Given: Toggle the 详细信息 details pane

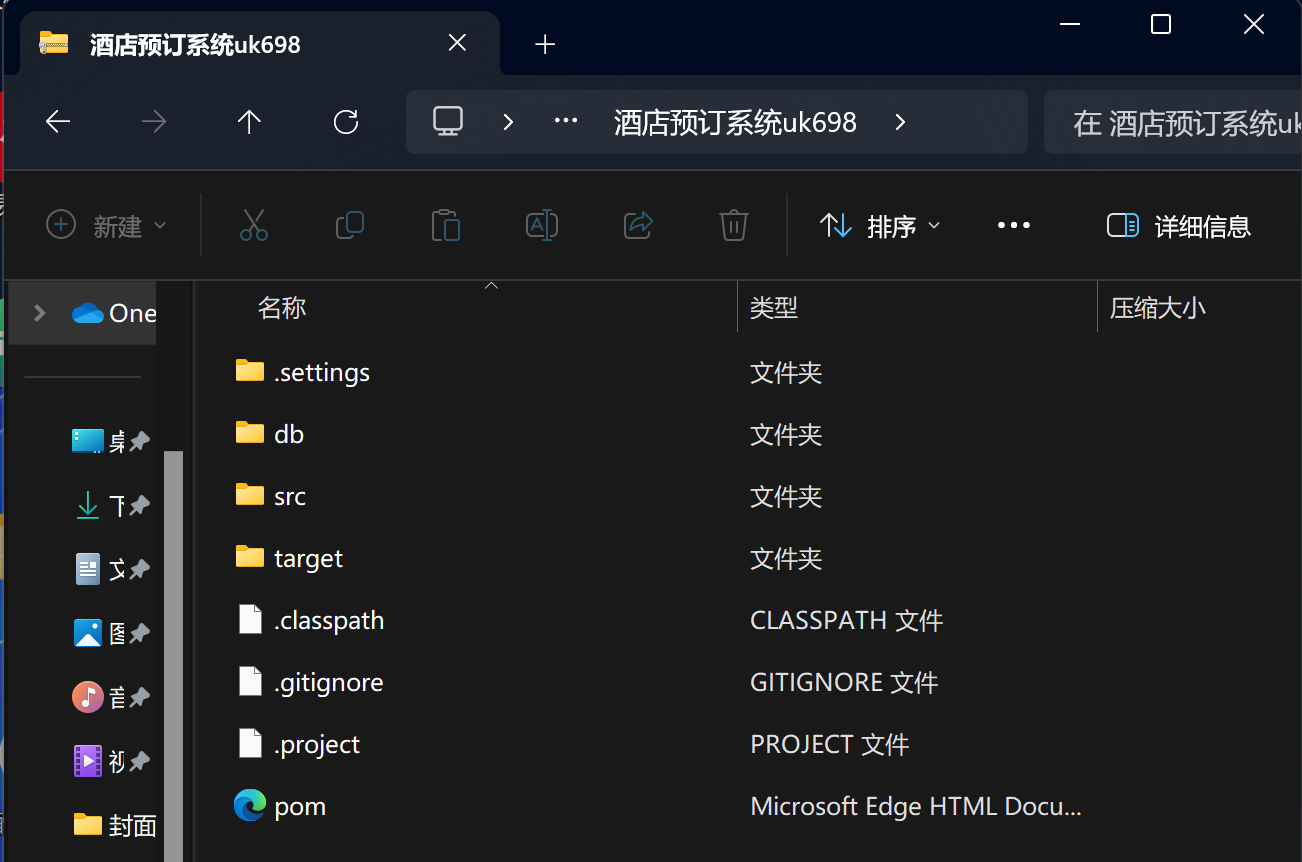Looking at the screenshot, I should click(x=1179, y=226).
